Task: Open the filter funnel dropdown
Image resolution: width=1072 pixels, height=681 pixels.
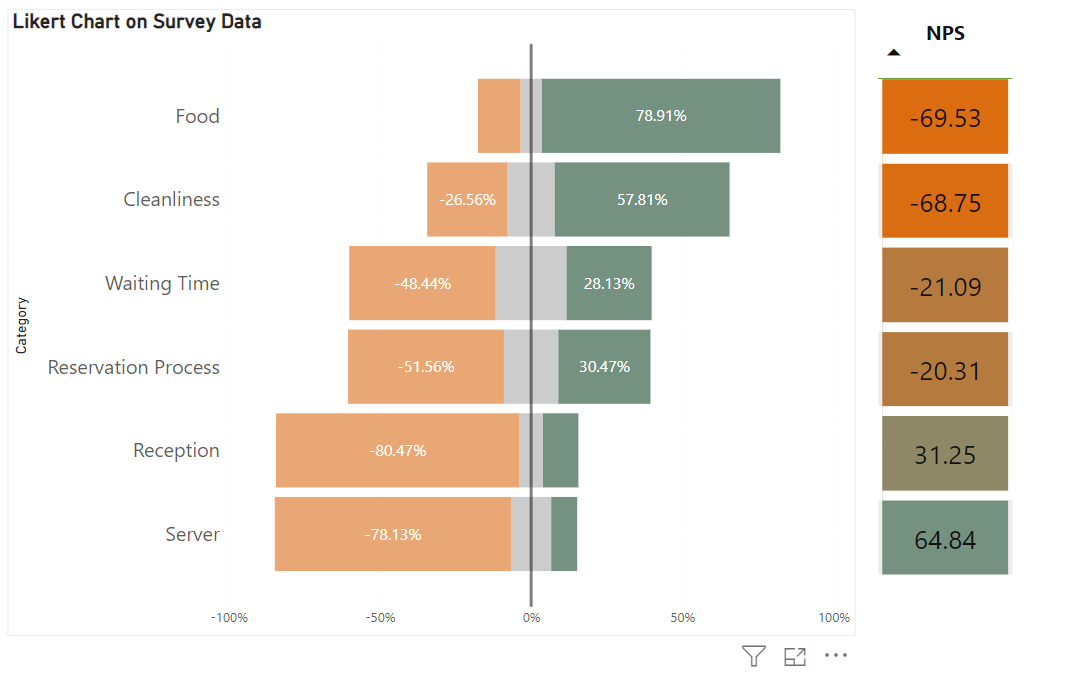Action: tap(753, 655)
